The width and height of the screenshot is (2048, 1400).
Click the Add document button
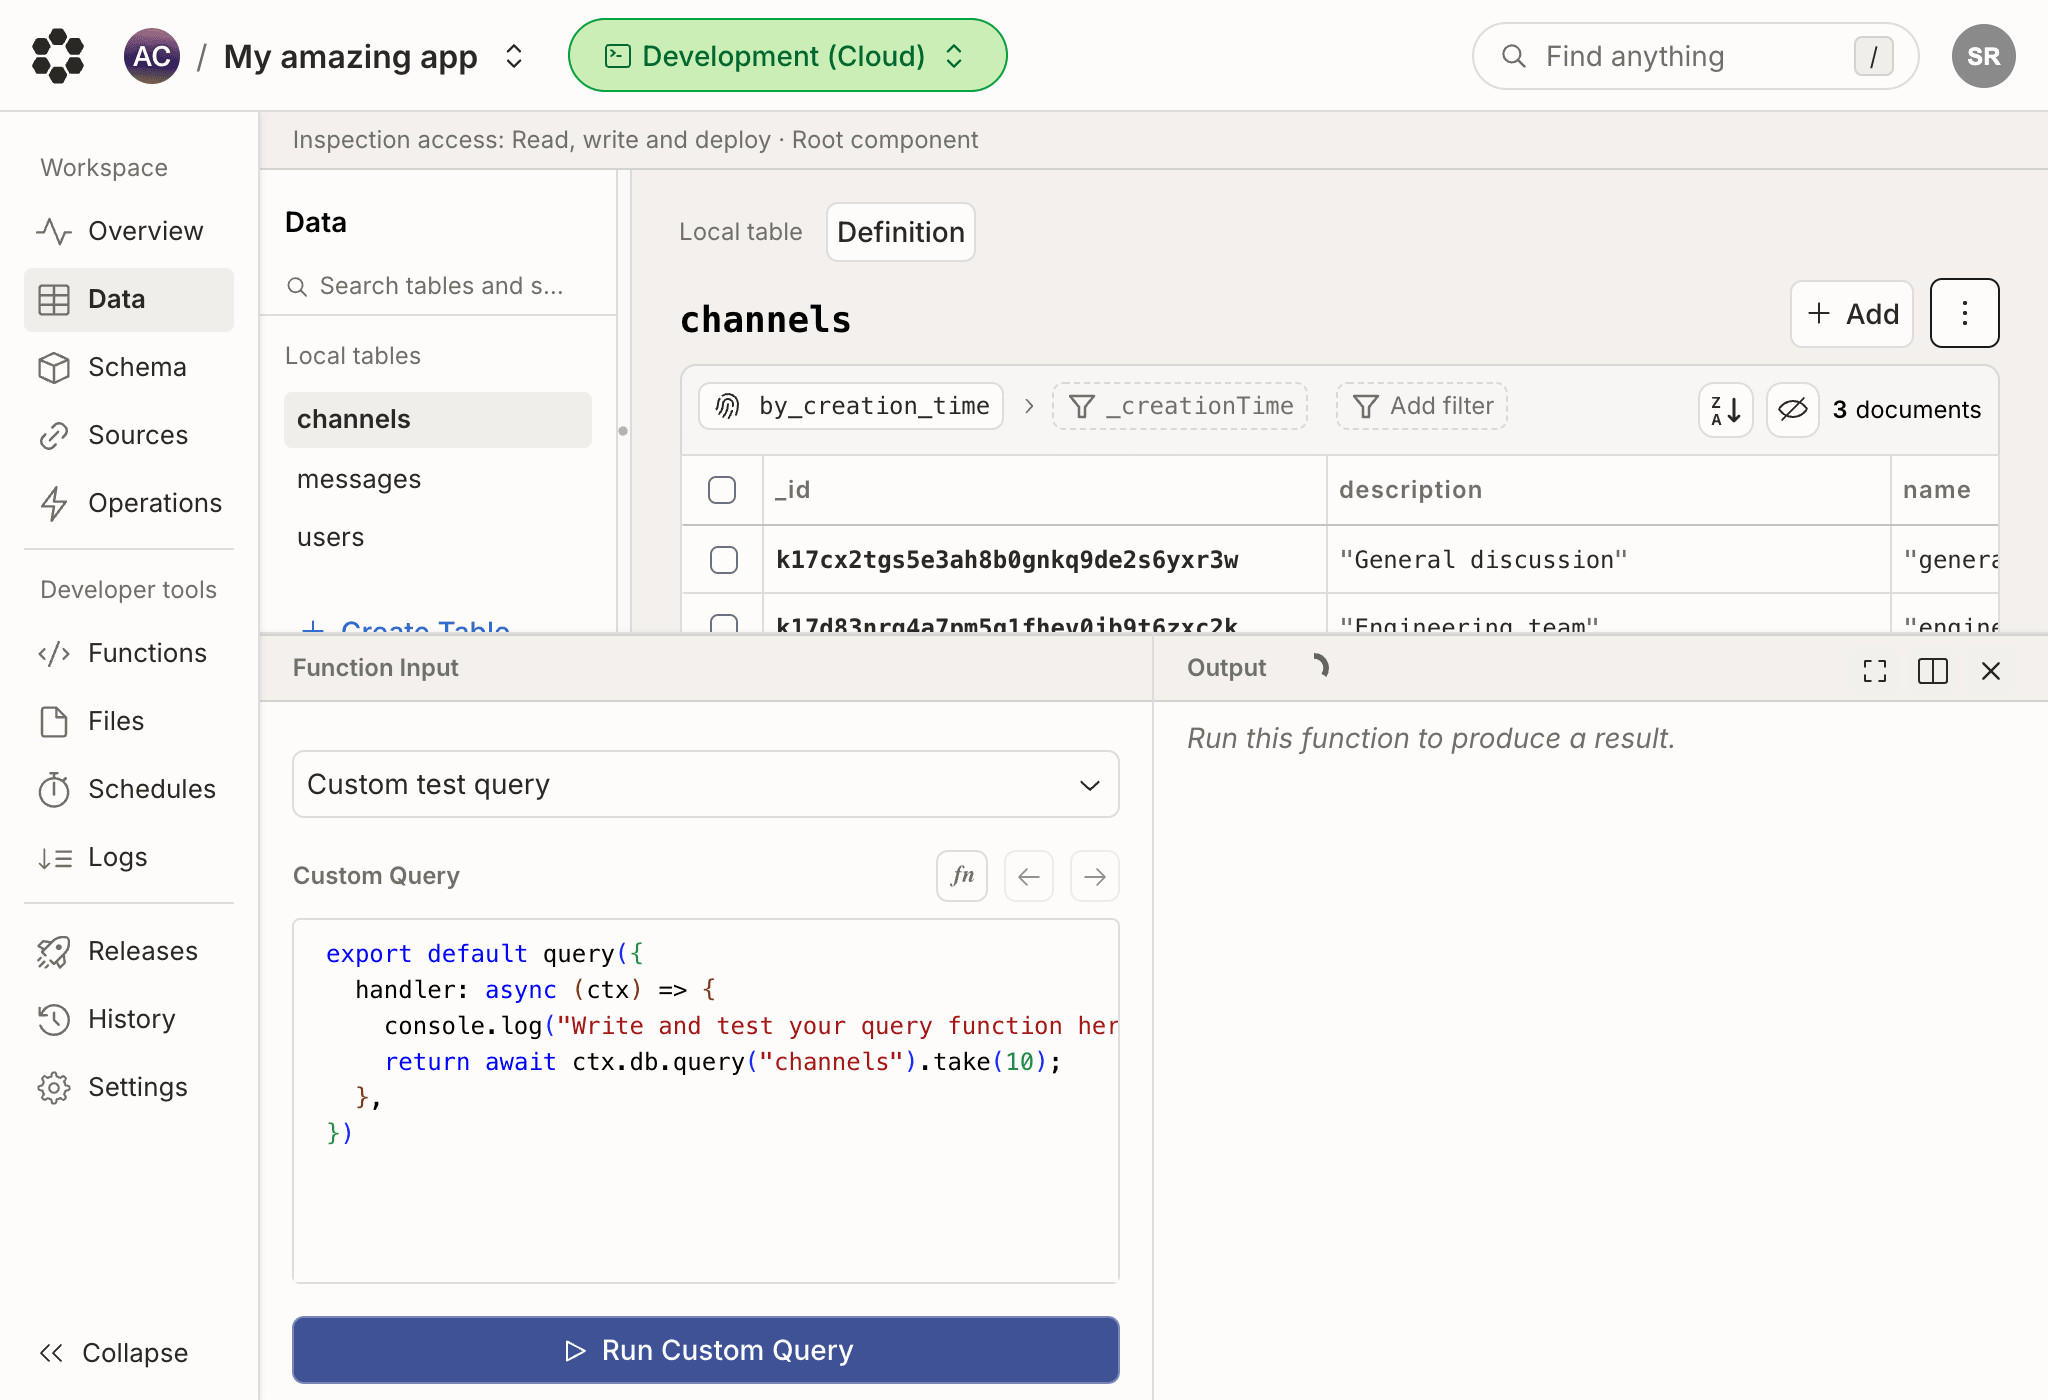[x=1852, y=314]
